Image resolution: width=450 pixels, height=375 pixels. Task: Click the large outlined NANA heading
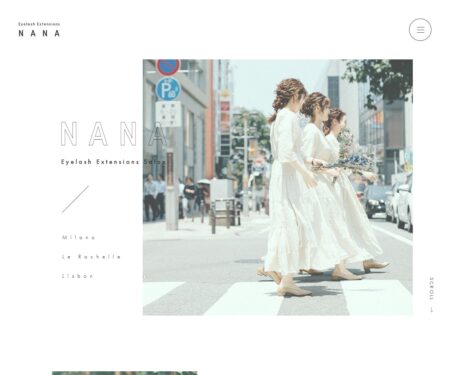[x=113, y=134]
